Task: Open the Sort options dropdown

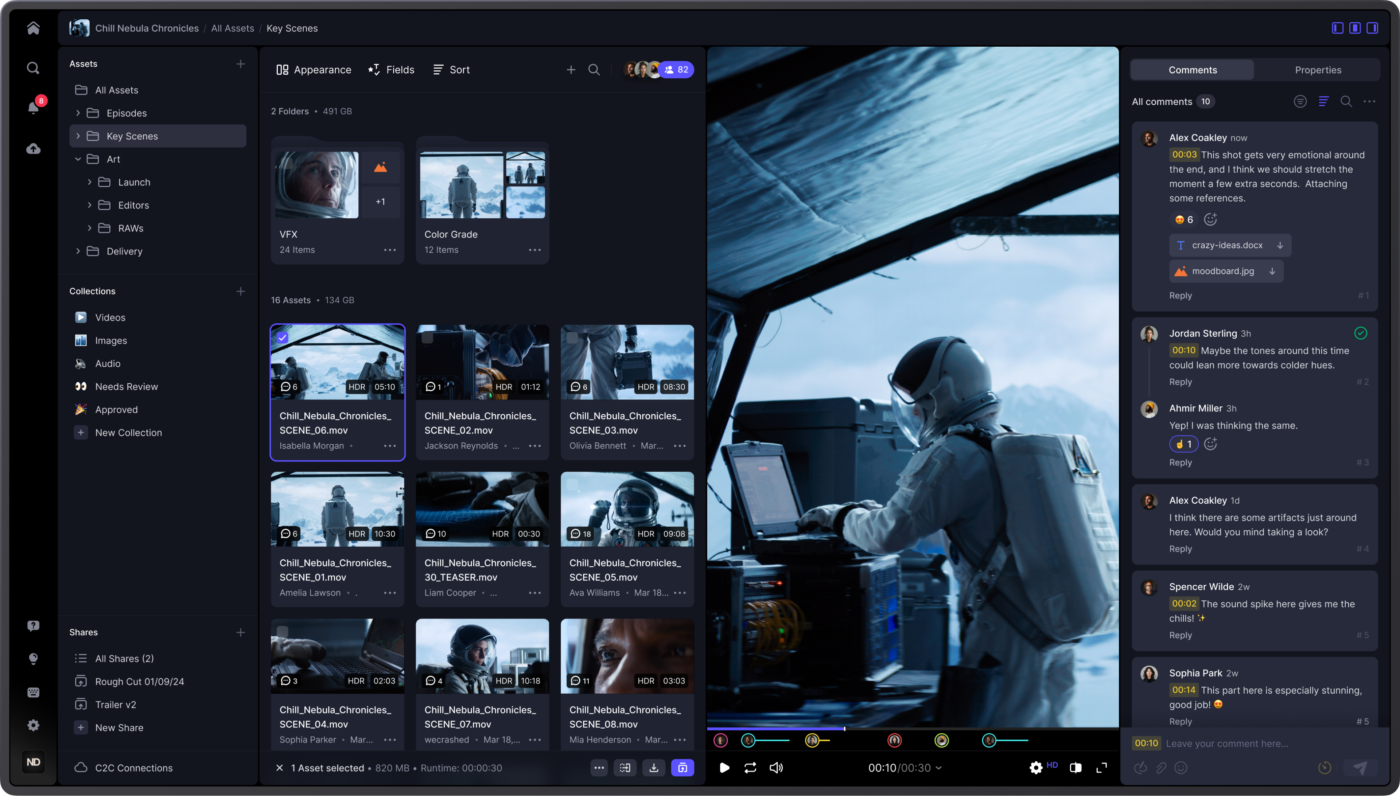Action: click(x=451, y=69)
